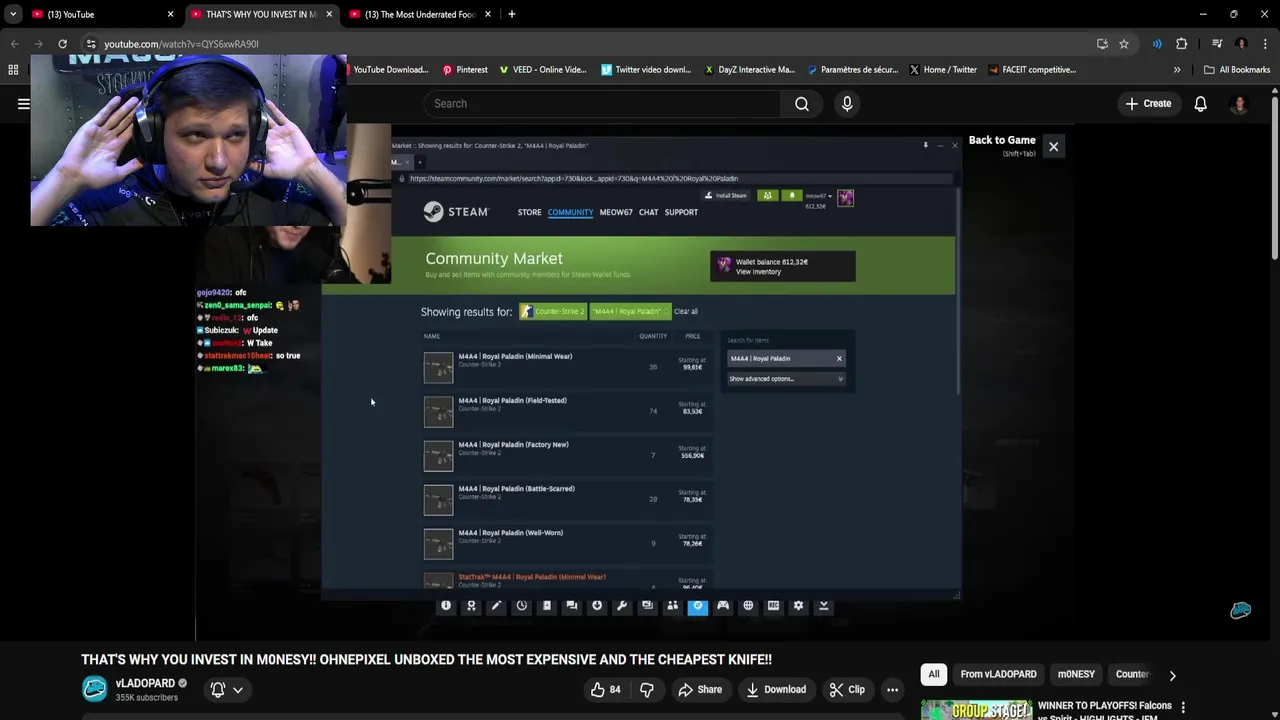The image size is (1280, 720).
Task: Click the Chrome address bar URL
Action: coord(181,44)
